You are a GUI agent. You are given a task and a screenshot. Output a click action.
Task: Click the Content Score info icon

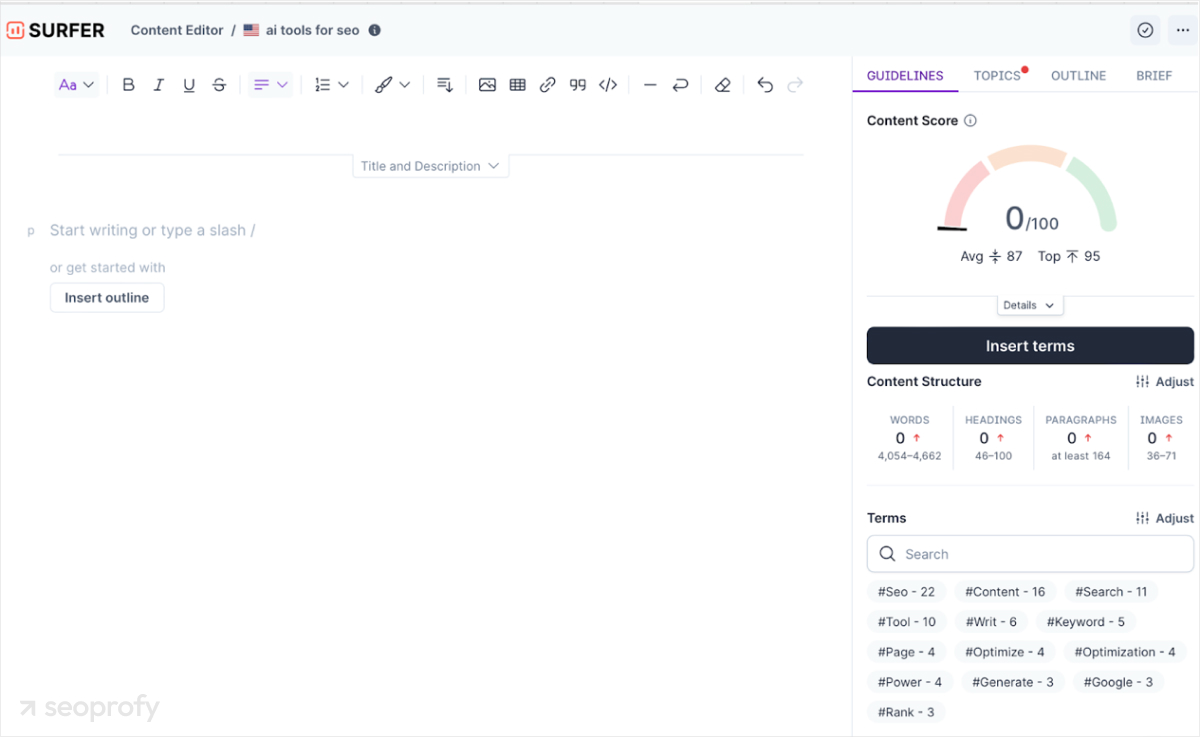pyautogui.click(x=970, y=121)
